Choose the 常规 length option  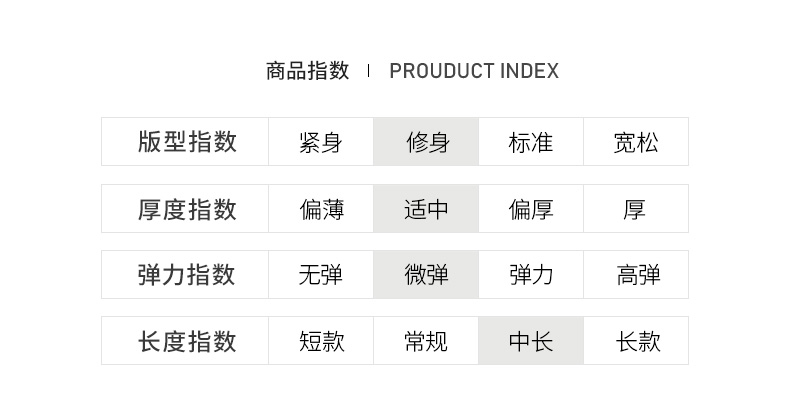point(426,341)
